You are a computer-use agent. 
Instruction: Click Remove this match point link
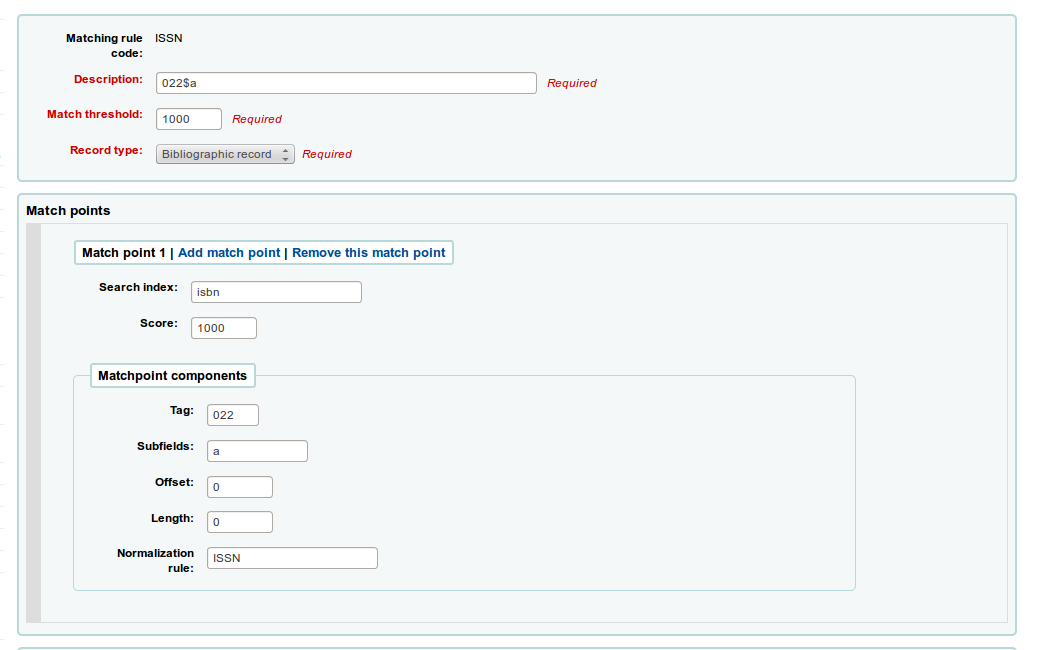(x=368, y=253)
